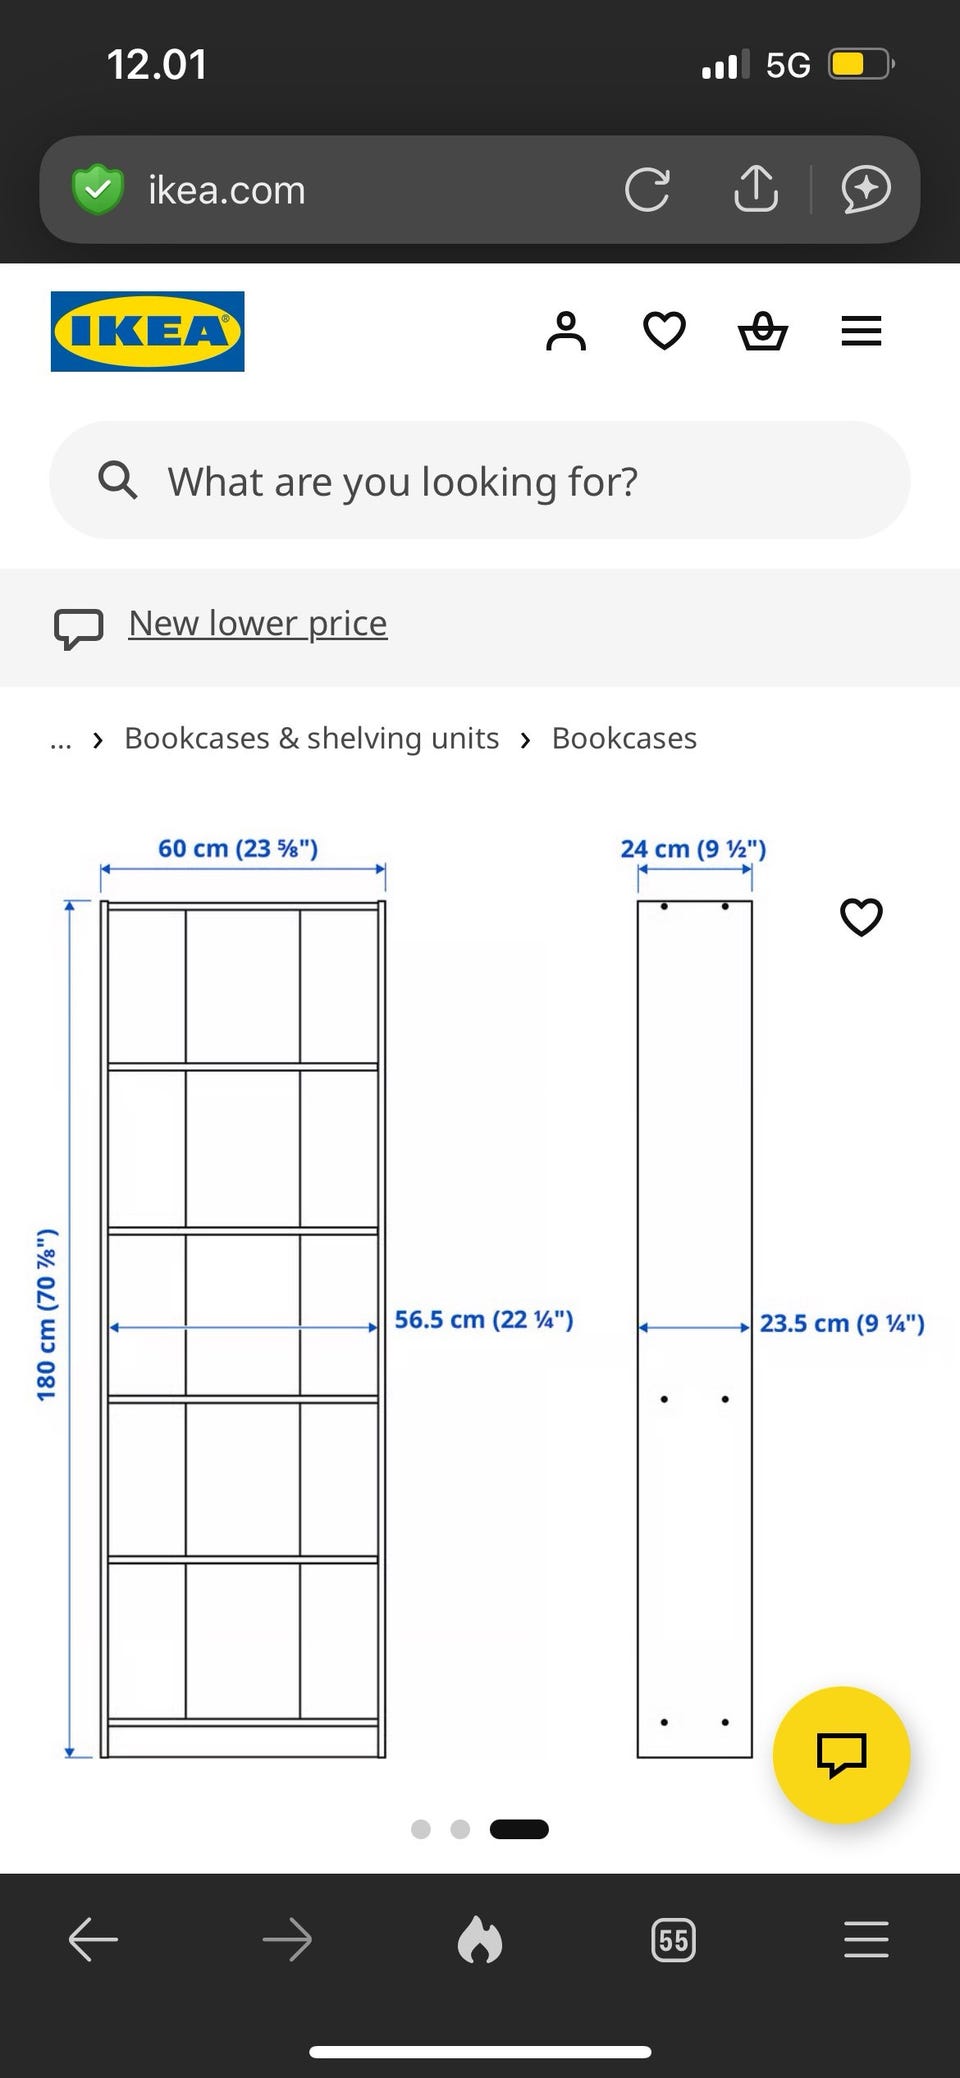Open the tab switcher showing 55 tabs
This screenshot has width=960, height=2078.
point(673,1940)
